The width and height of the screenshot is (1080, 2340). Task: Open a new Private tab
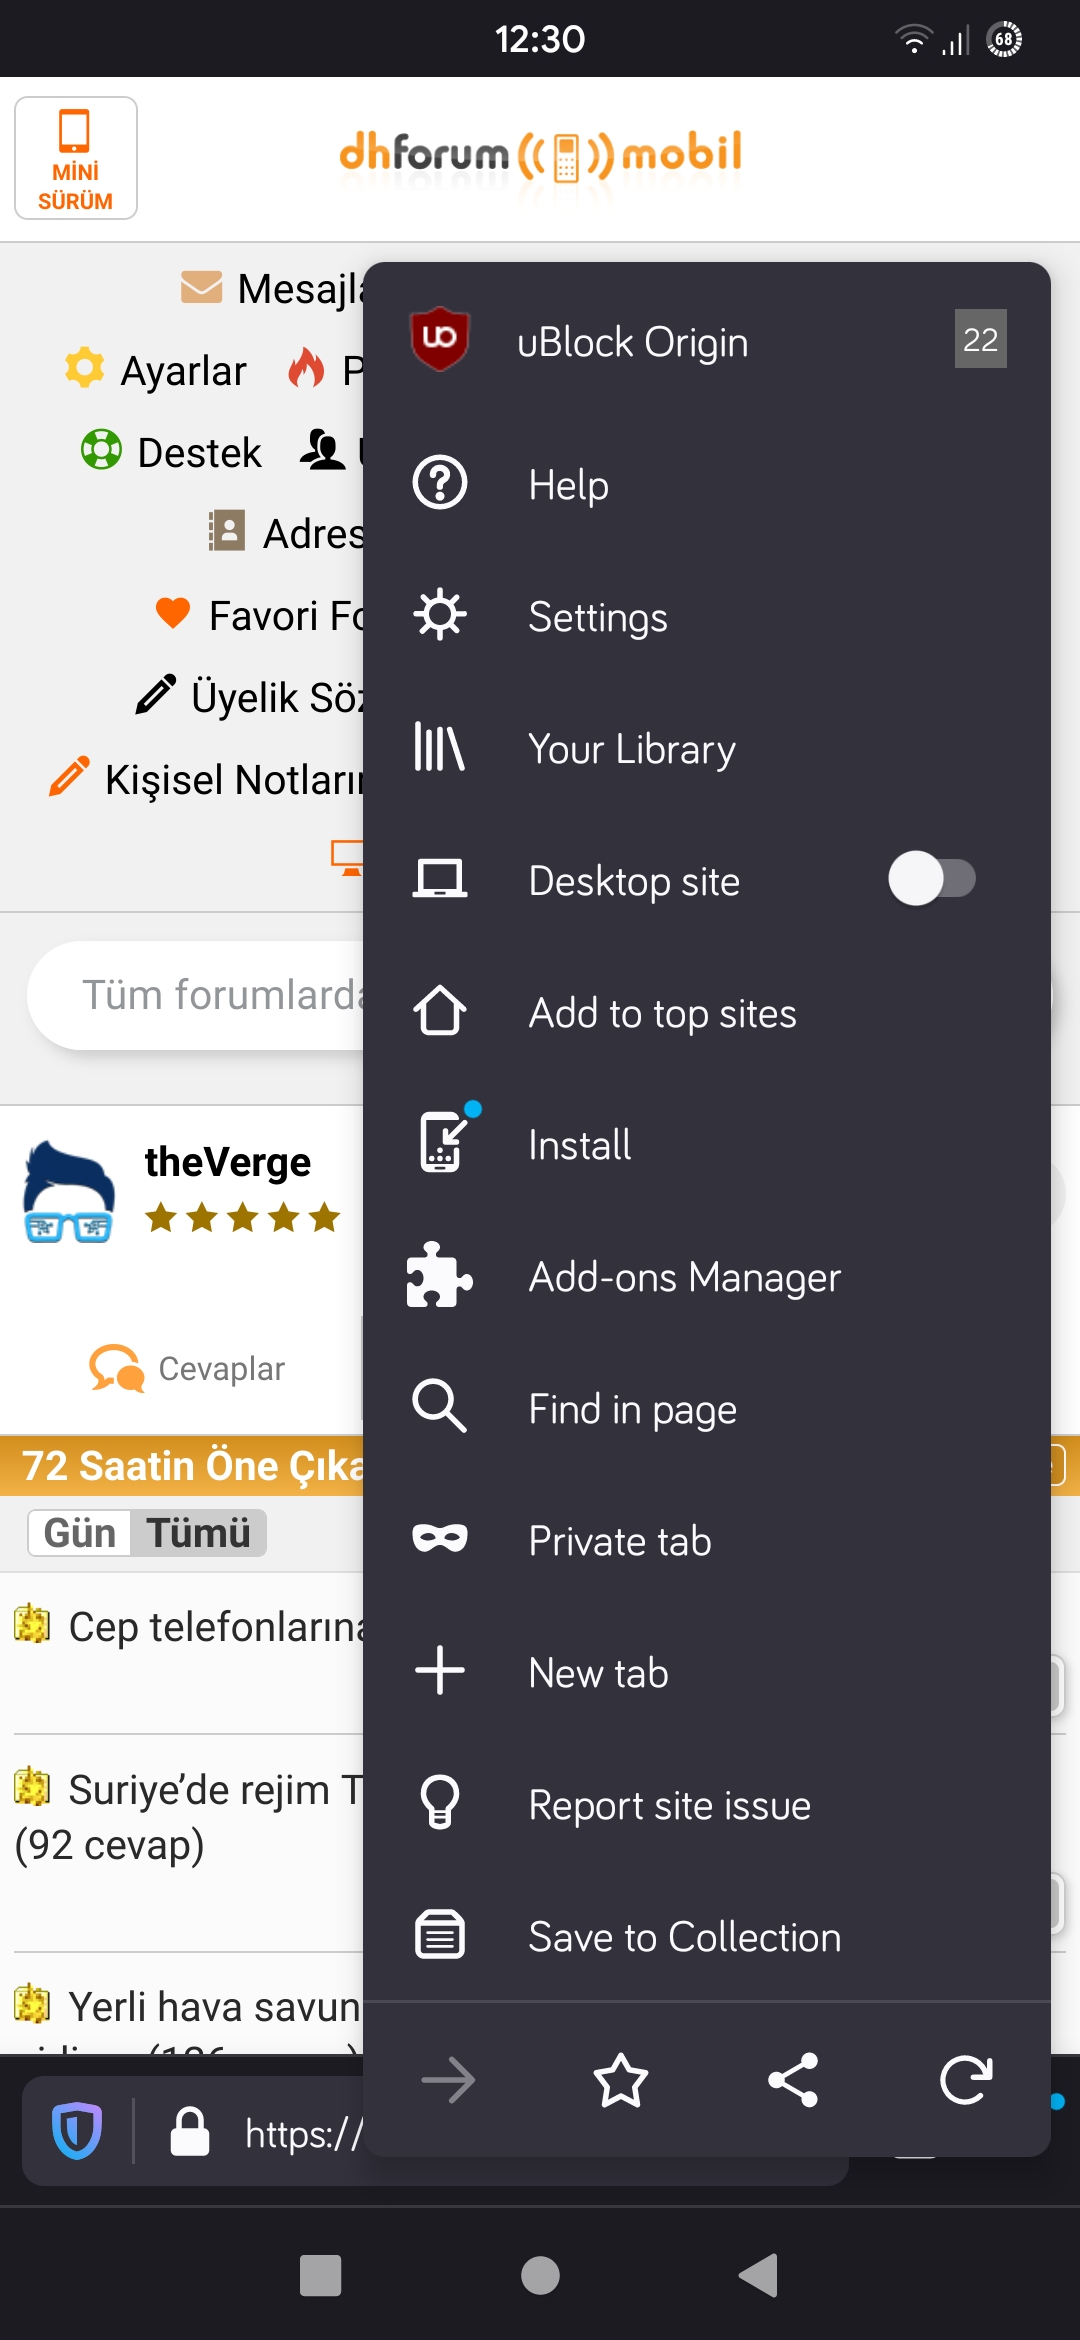707,1541
